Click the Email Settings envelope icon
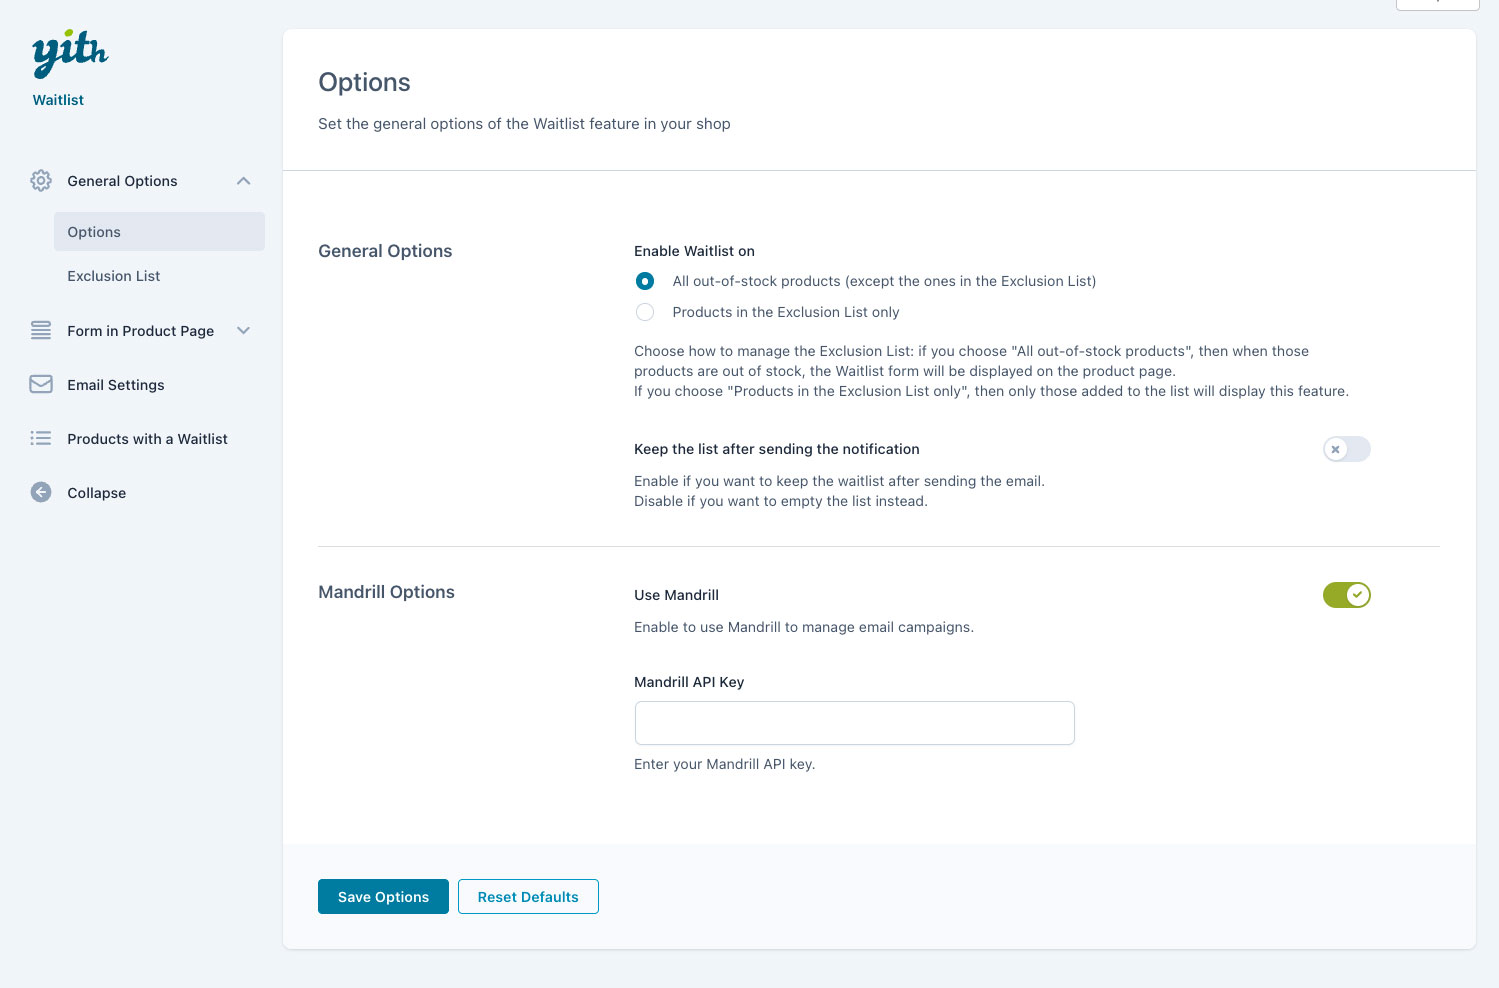The height and width of the screenshot is (988, 1499). pos(41,385)
